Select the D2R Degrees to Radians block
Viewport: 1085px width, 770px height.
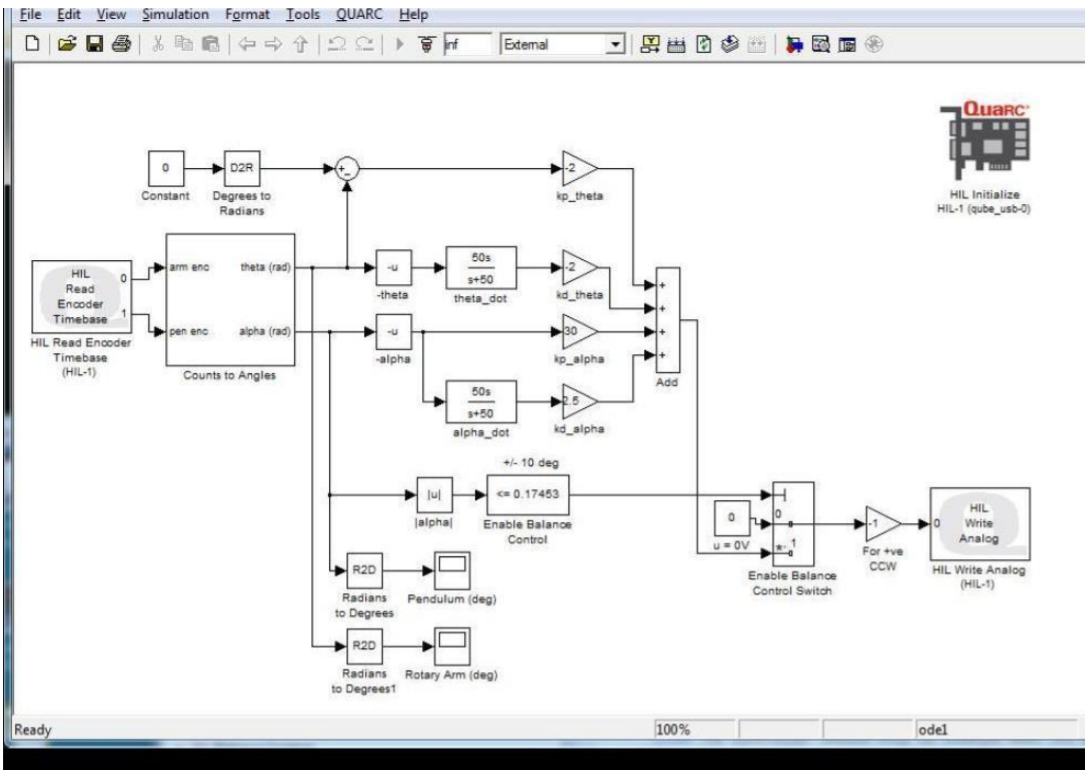point(241,168)
